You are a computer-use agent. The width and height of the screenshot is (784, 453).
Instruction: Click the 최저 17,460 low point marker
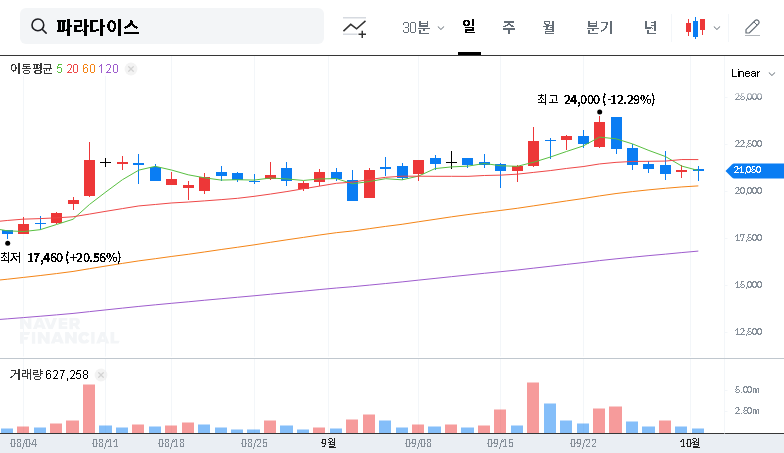[x=8, y=242]
